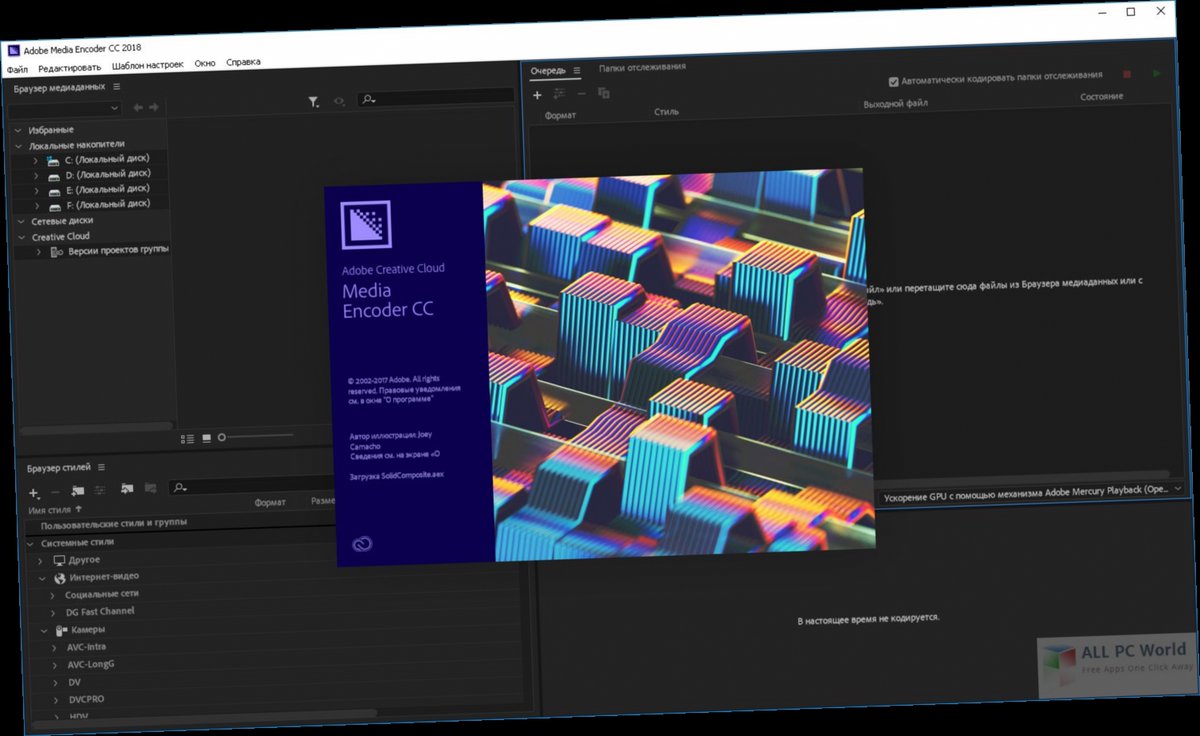Create new preset with plus icon in Preset Browser
Image resolution: width=1200 pixels, height=736 pixels.
click(x=33, y=491)
